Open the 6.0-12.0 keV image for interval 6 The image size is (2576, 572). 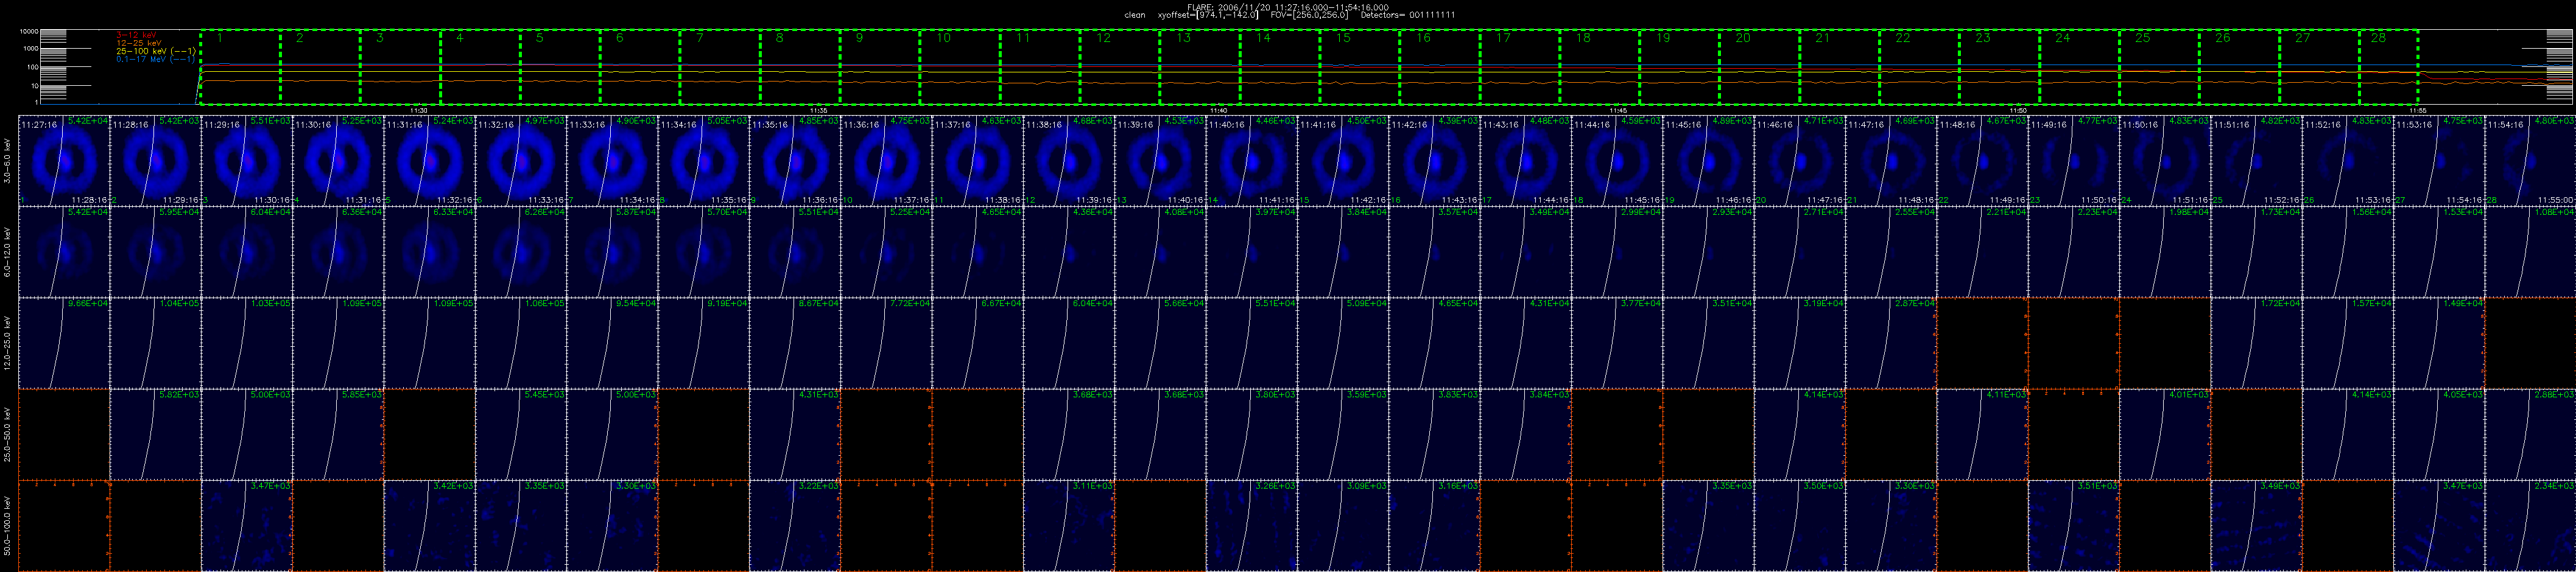(521, 251)
